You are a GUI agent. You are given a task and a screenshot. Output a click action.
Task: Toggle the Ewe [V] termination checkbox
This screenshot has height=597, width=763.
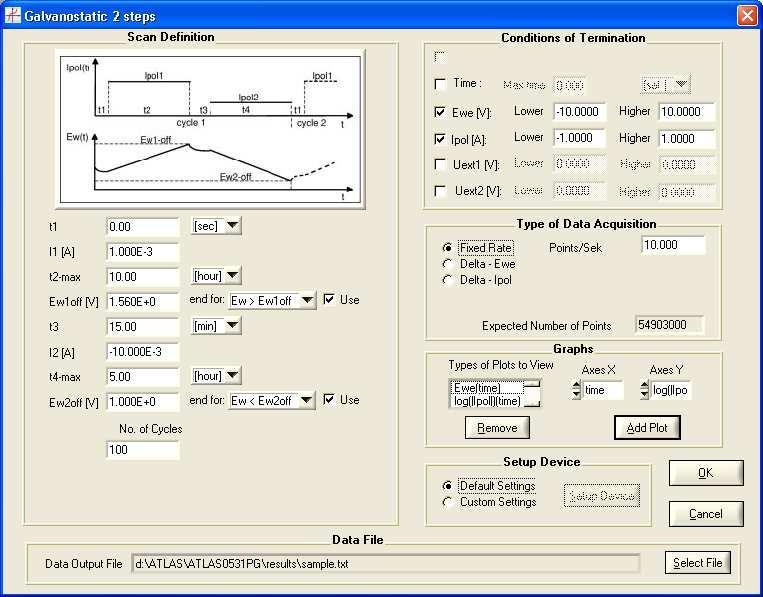440,112
